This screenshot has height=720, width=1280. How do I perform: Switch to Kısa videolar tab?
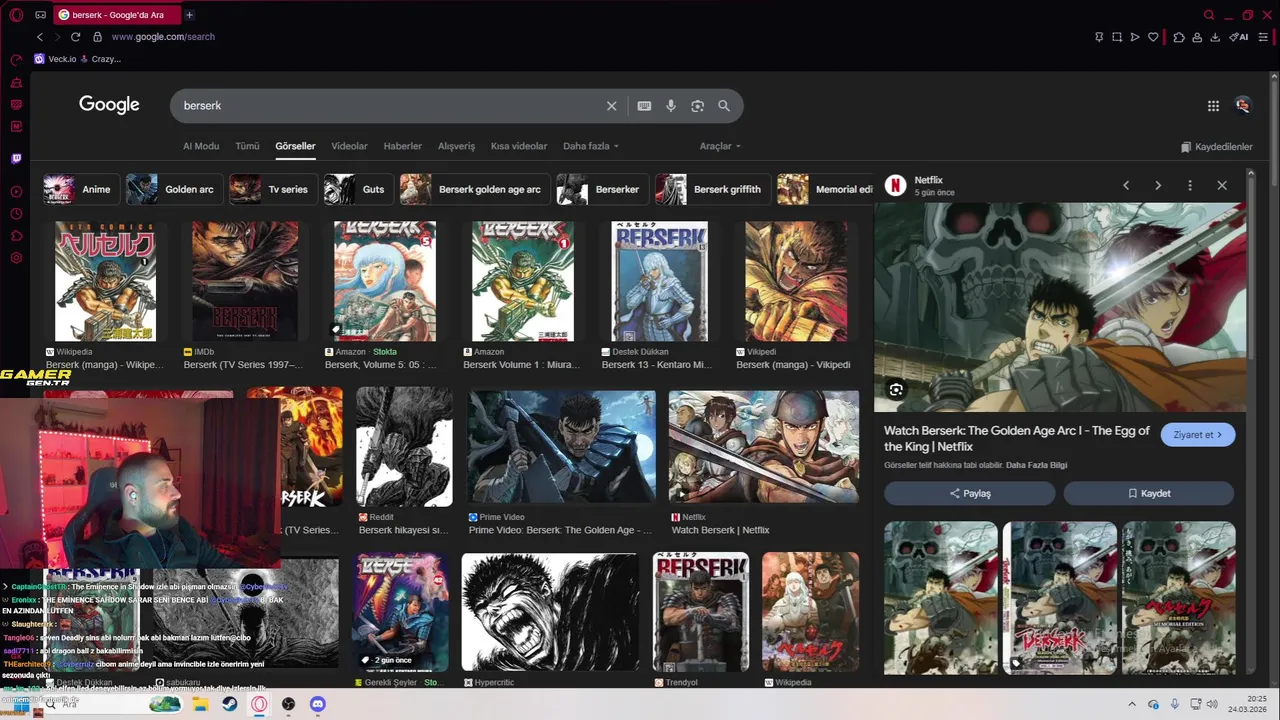[x=519, y=146]
